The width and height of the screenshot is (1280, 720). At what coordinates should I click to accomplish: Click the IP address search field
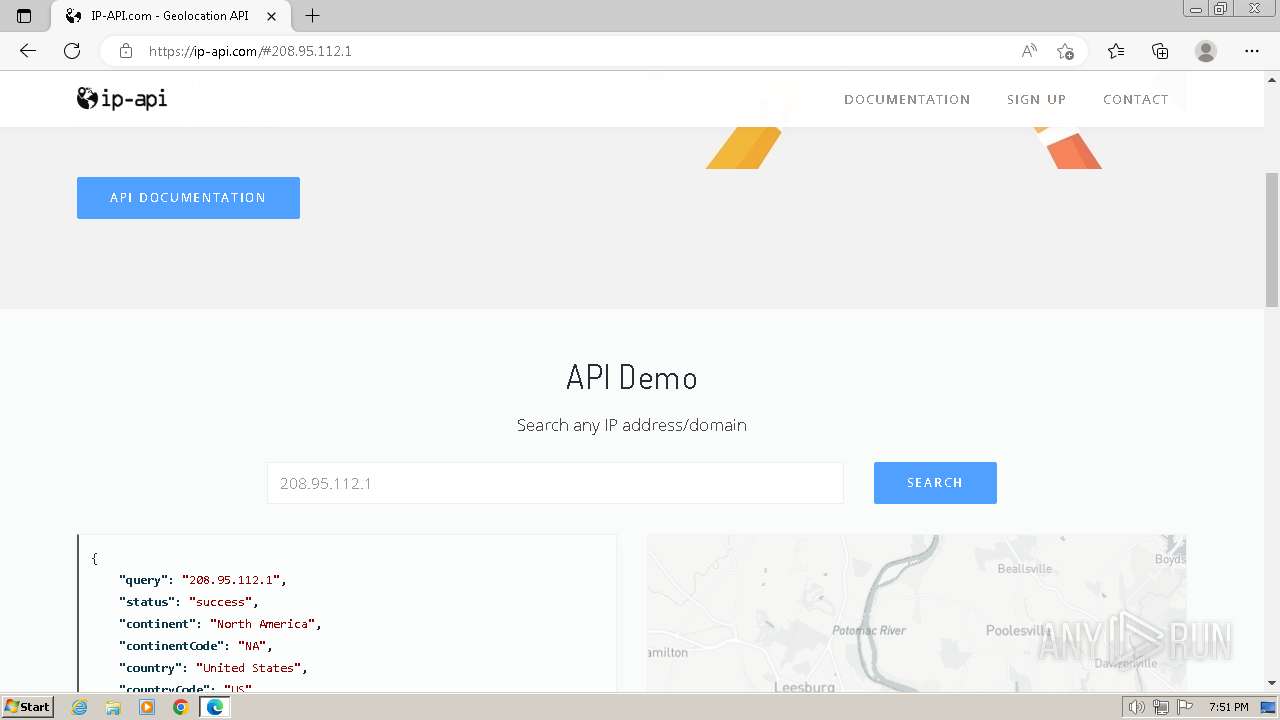click(555, 483)
